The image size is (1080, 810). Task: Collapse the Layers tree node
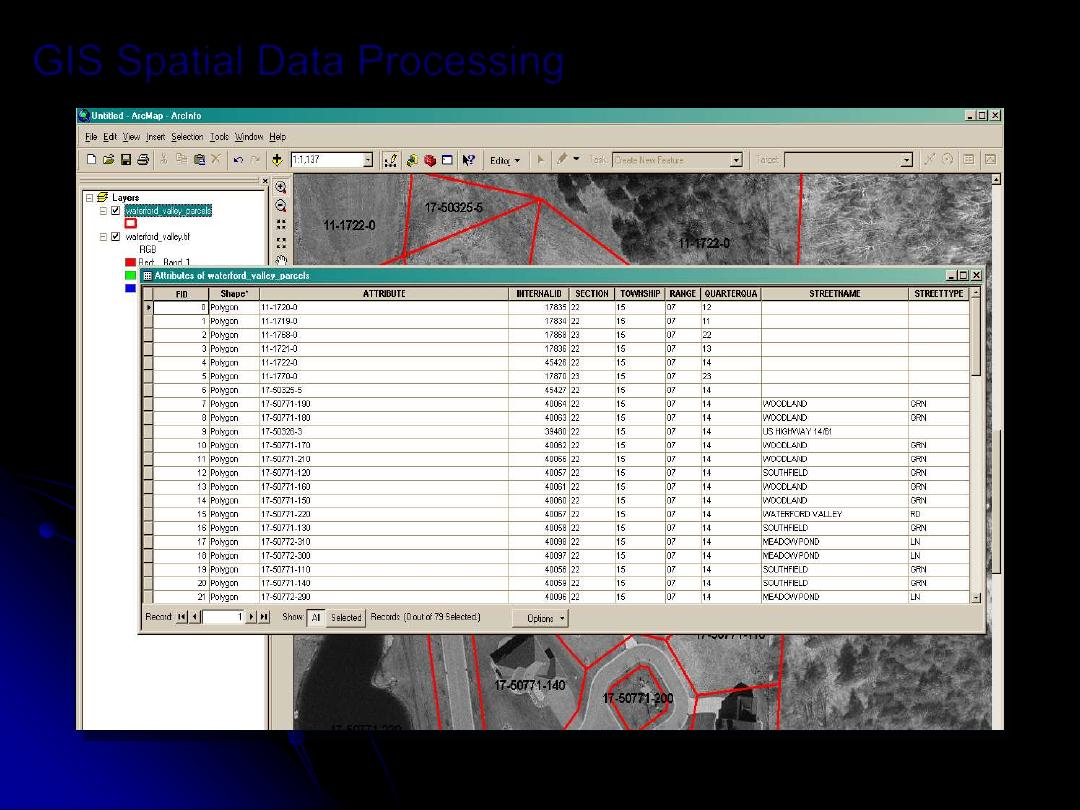[x=89, y=198]
